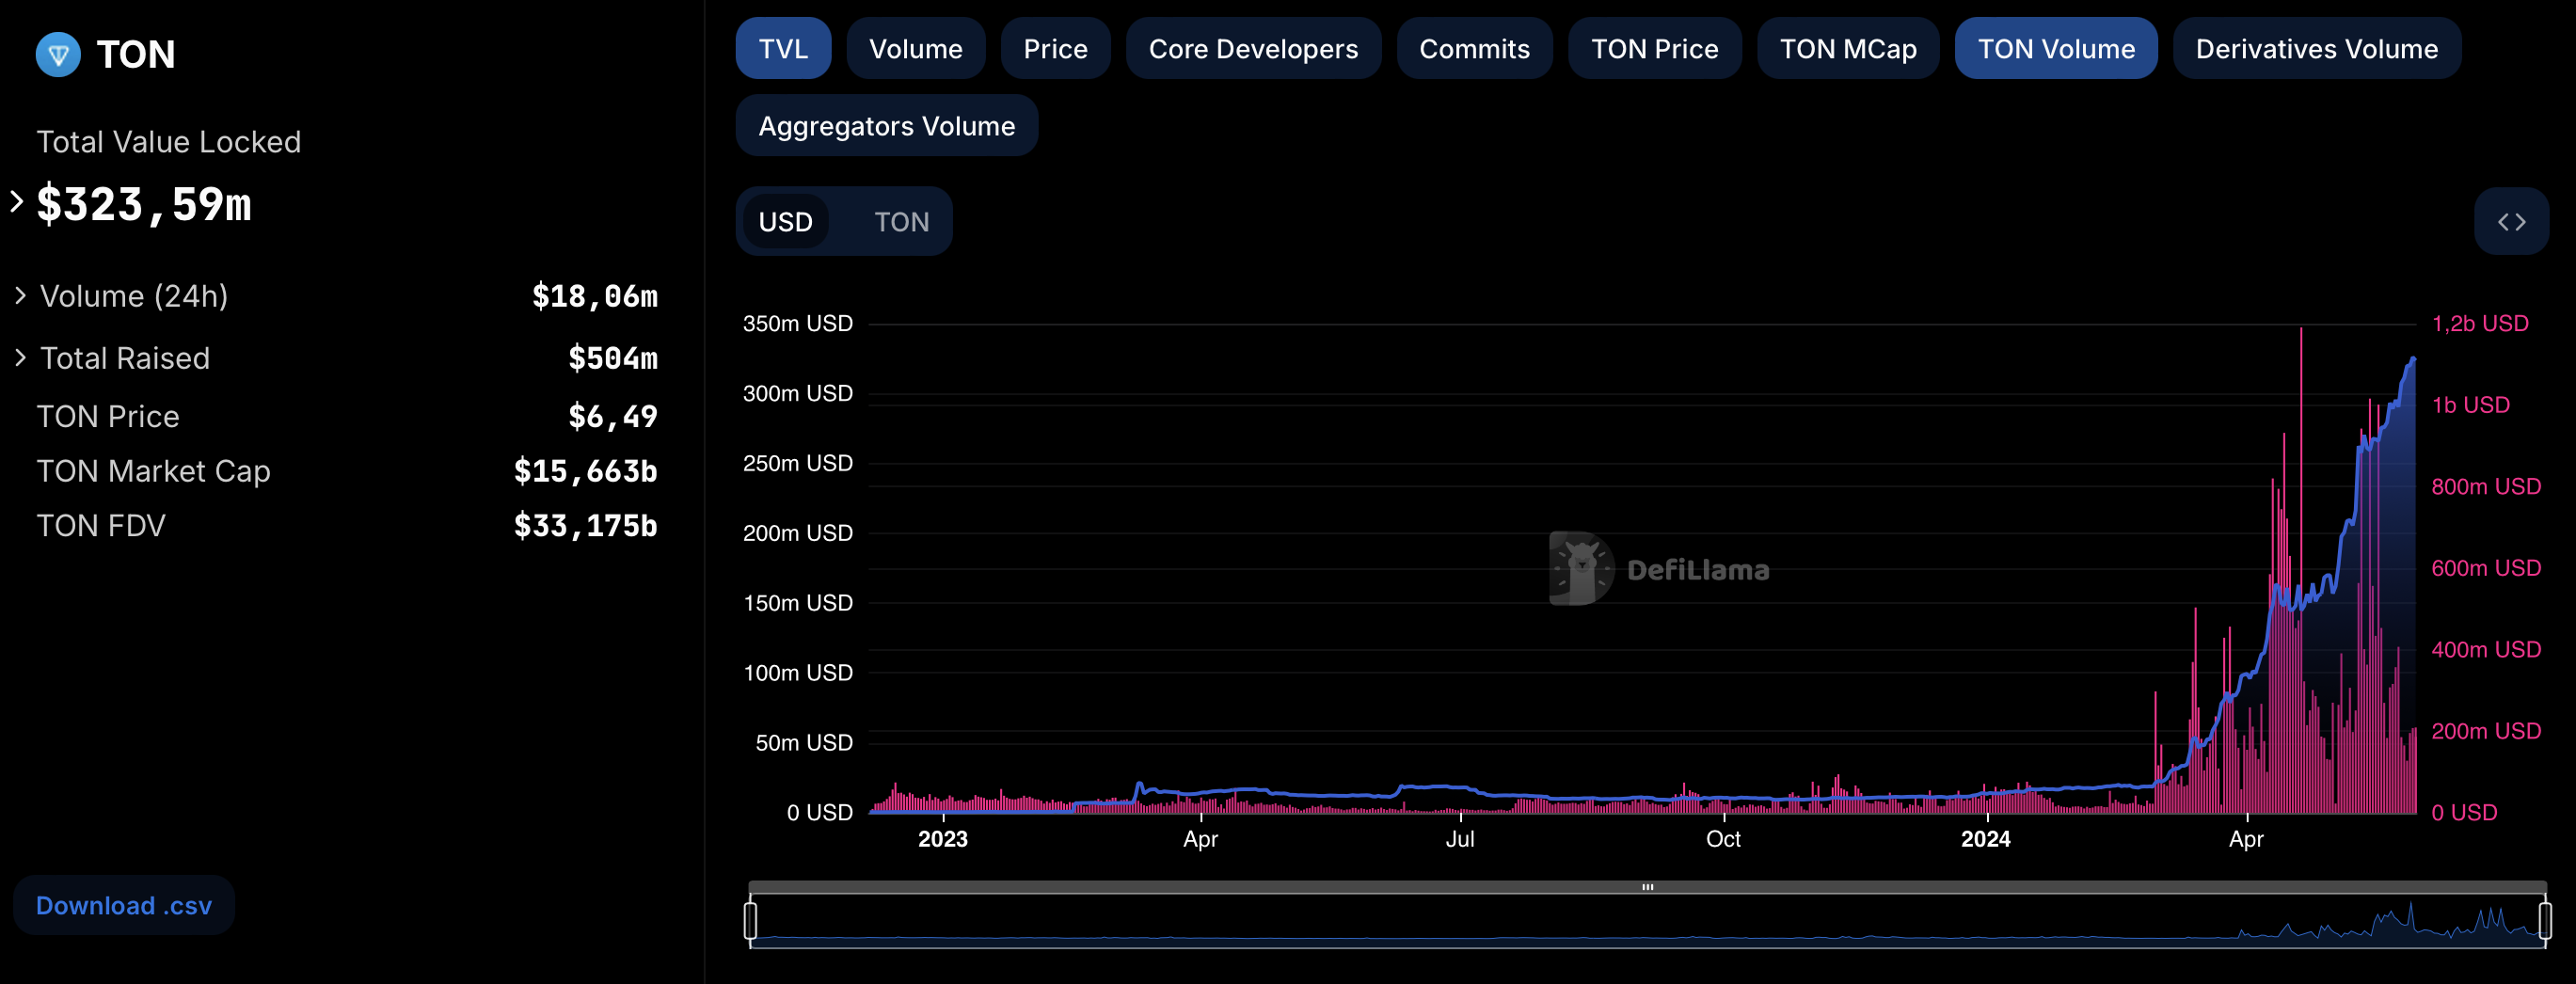Expand the Volume (24h) details
Screen dimensions: 2576x984
tap(20, 296)
